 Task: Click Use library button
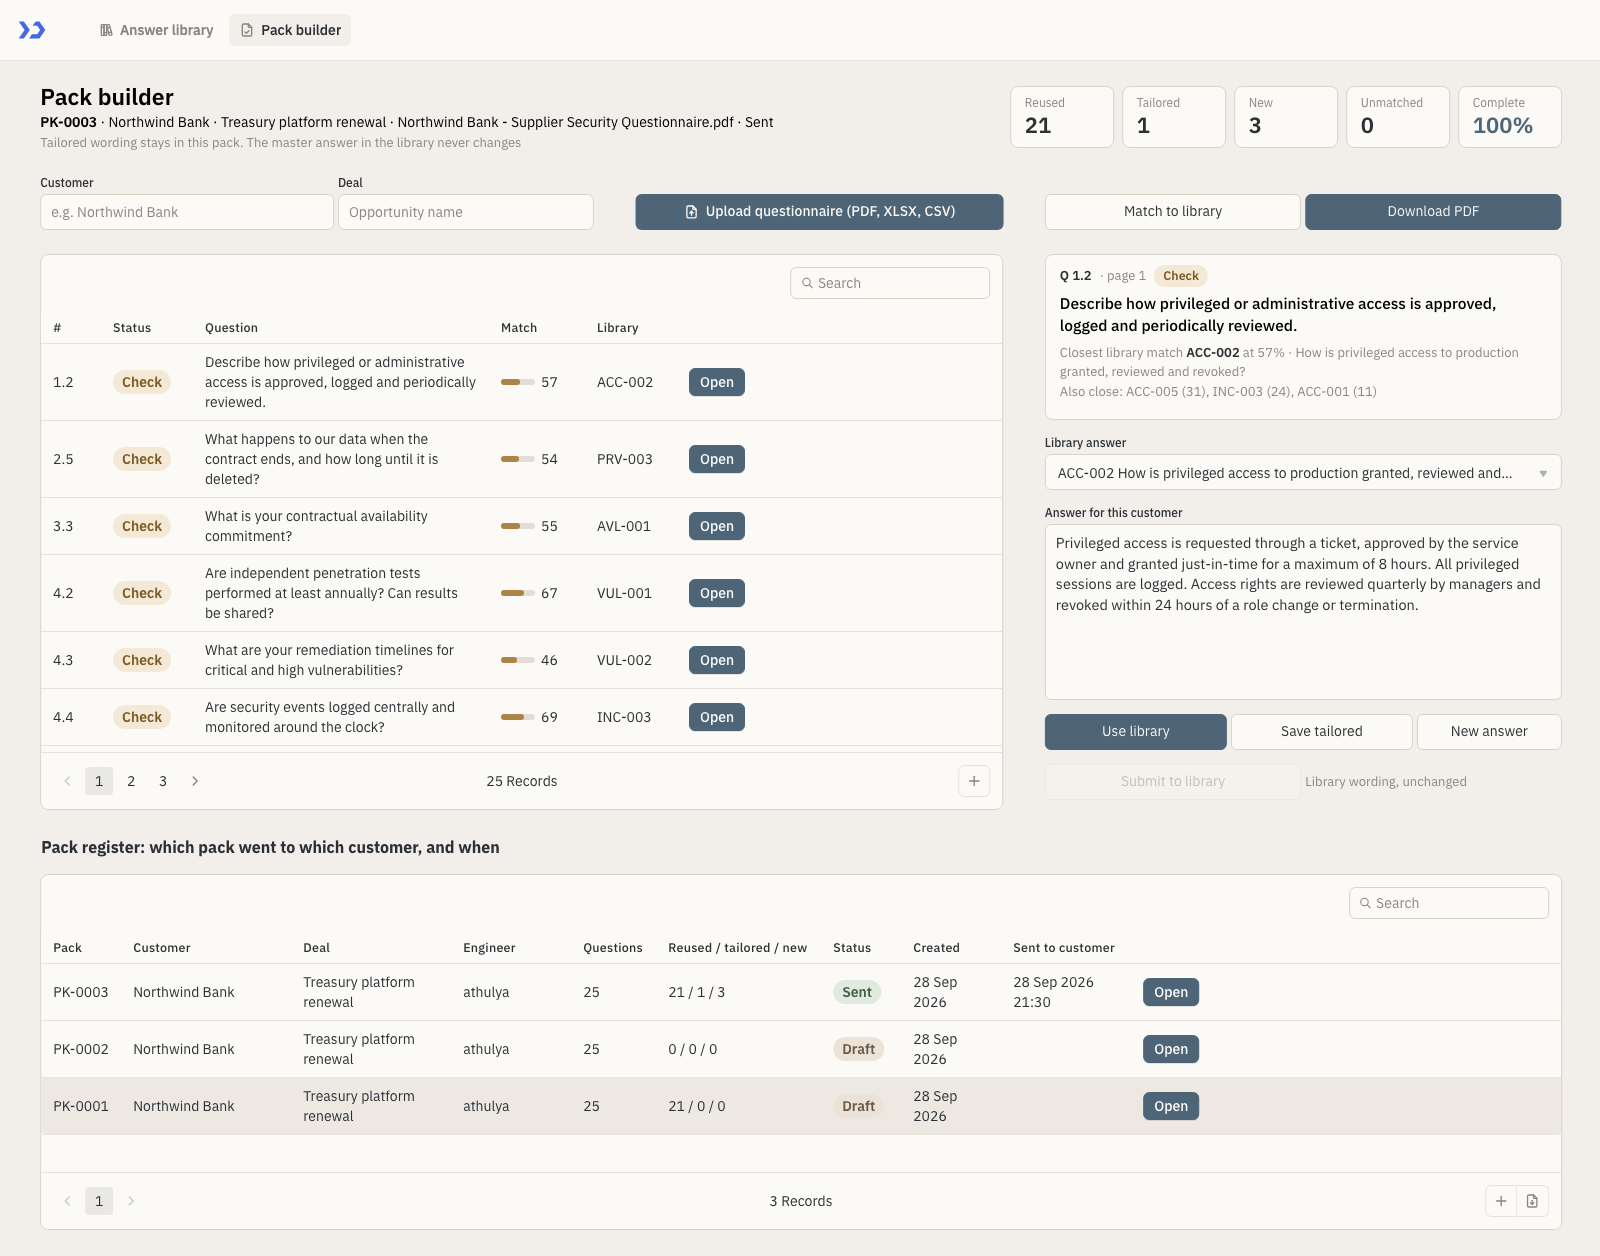(1135, 732)
